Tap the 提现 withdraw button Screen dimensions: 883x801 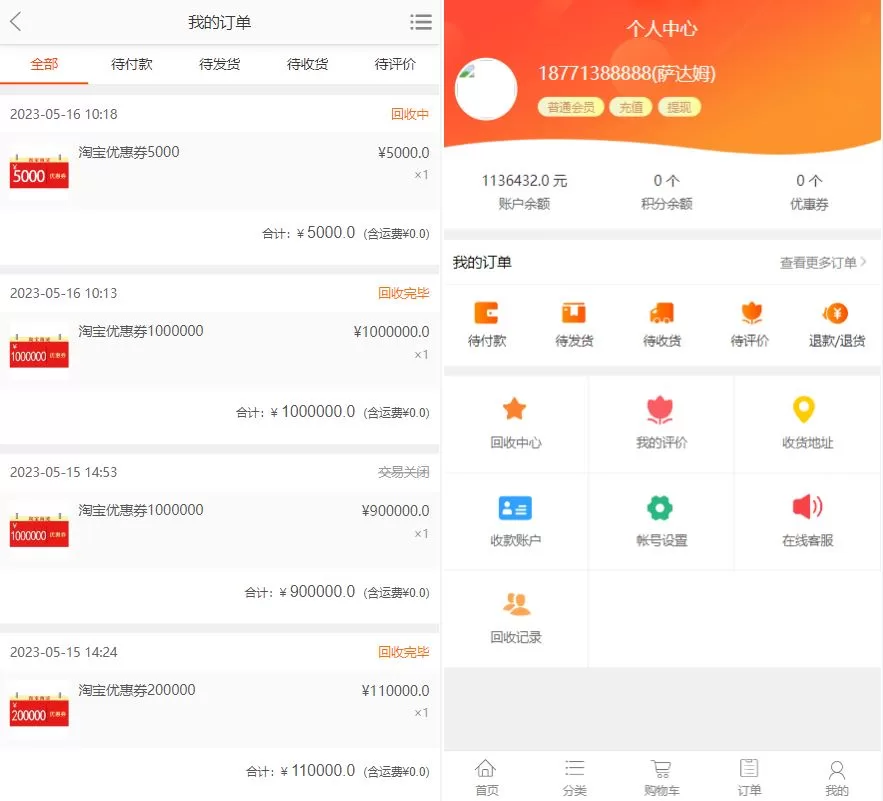coord(679,107)
